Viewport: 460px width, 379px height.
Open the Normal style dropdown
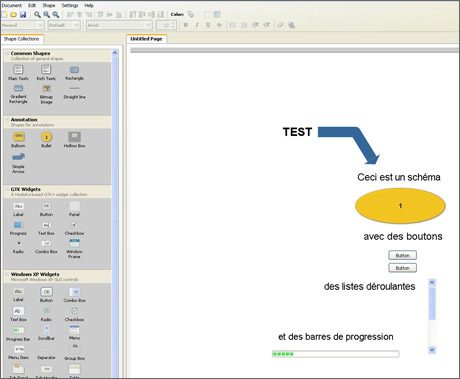point(22,25)
